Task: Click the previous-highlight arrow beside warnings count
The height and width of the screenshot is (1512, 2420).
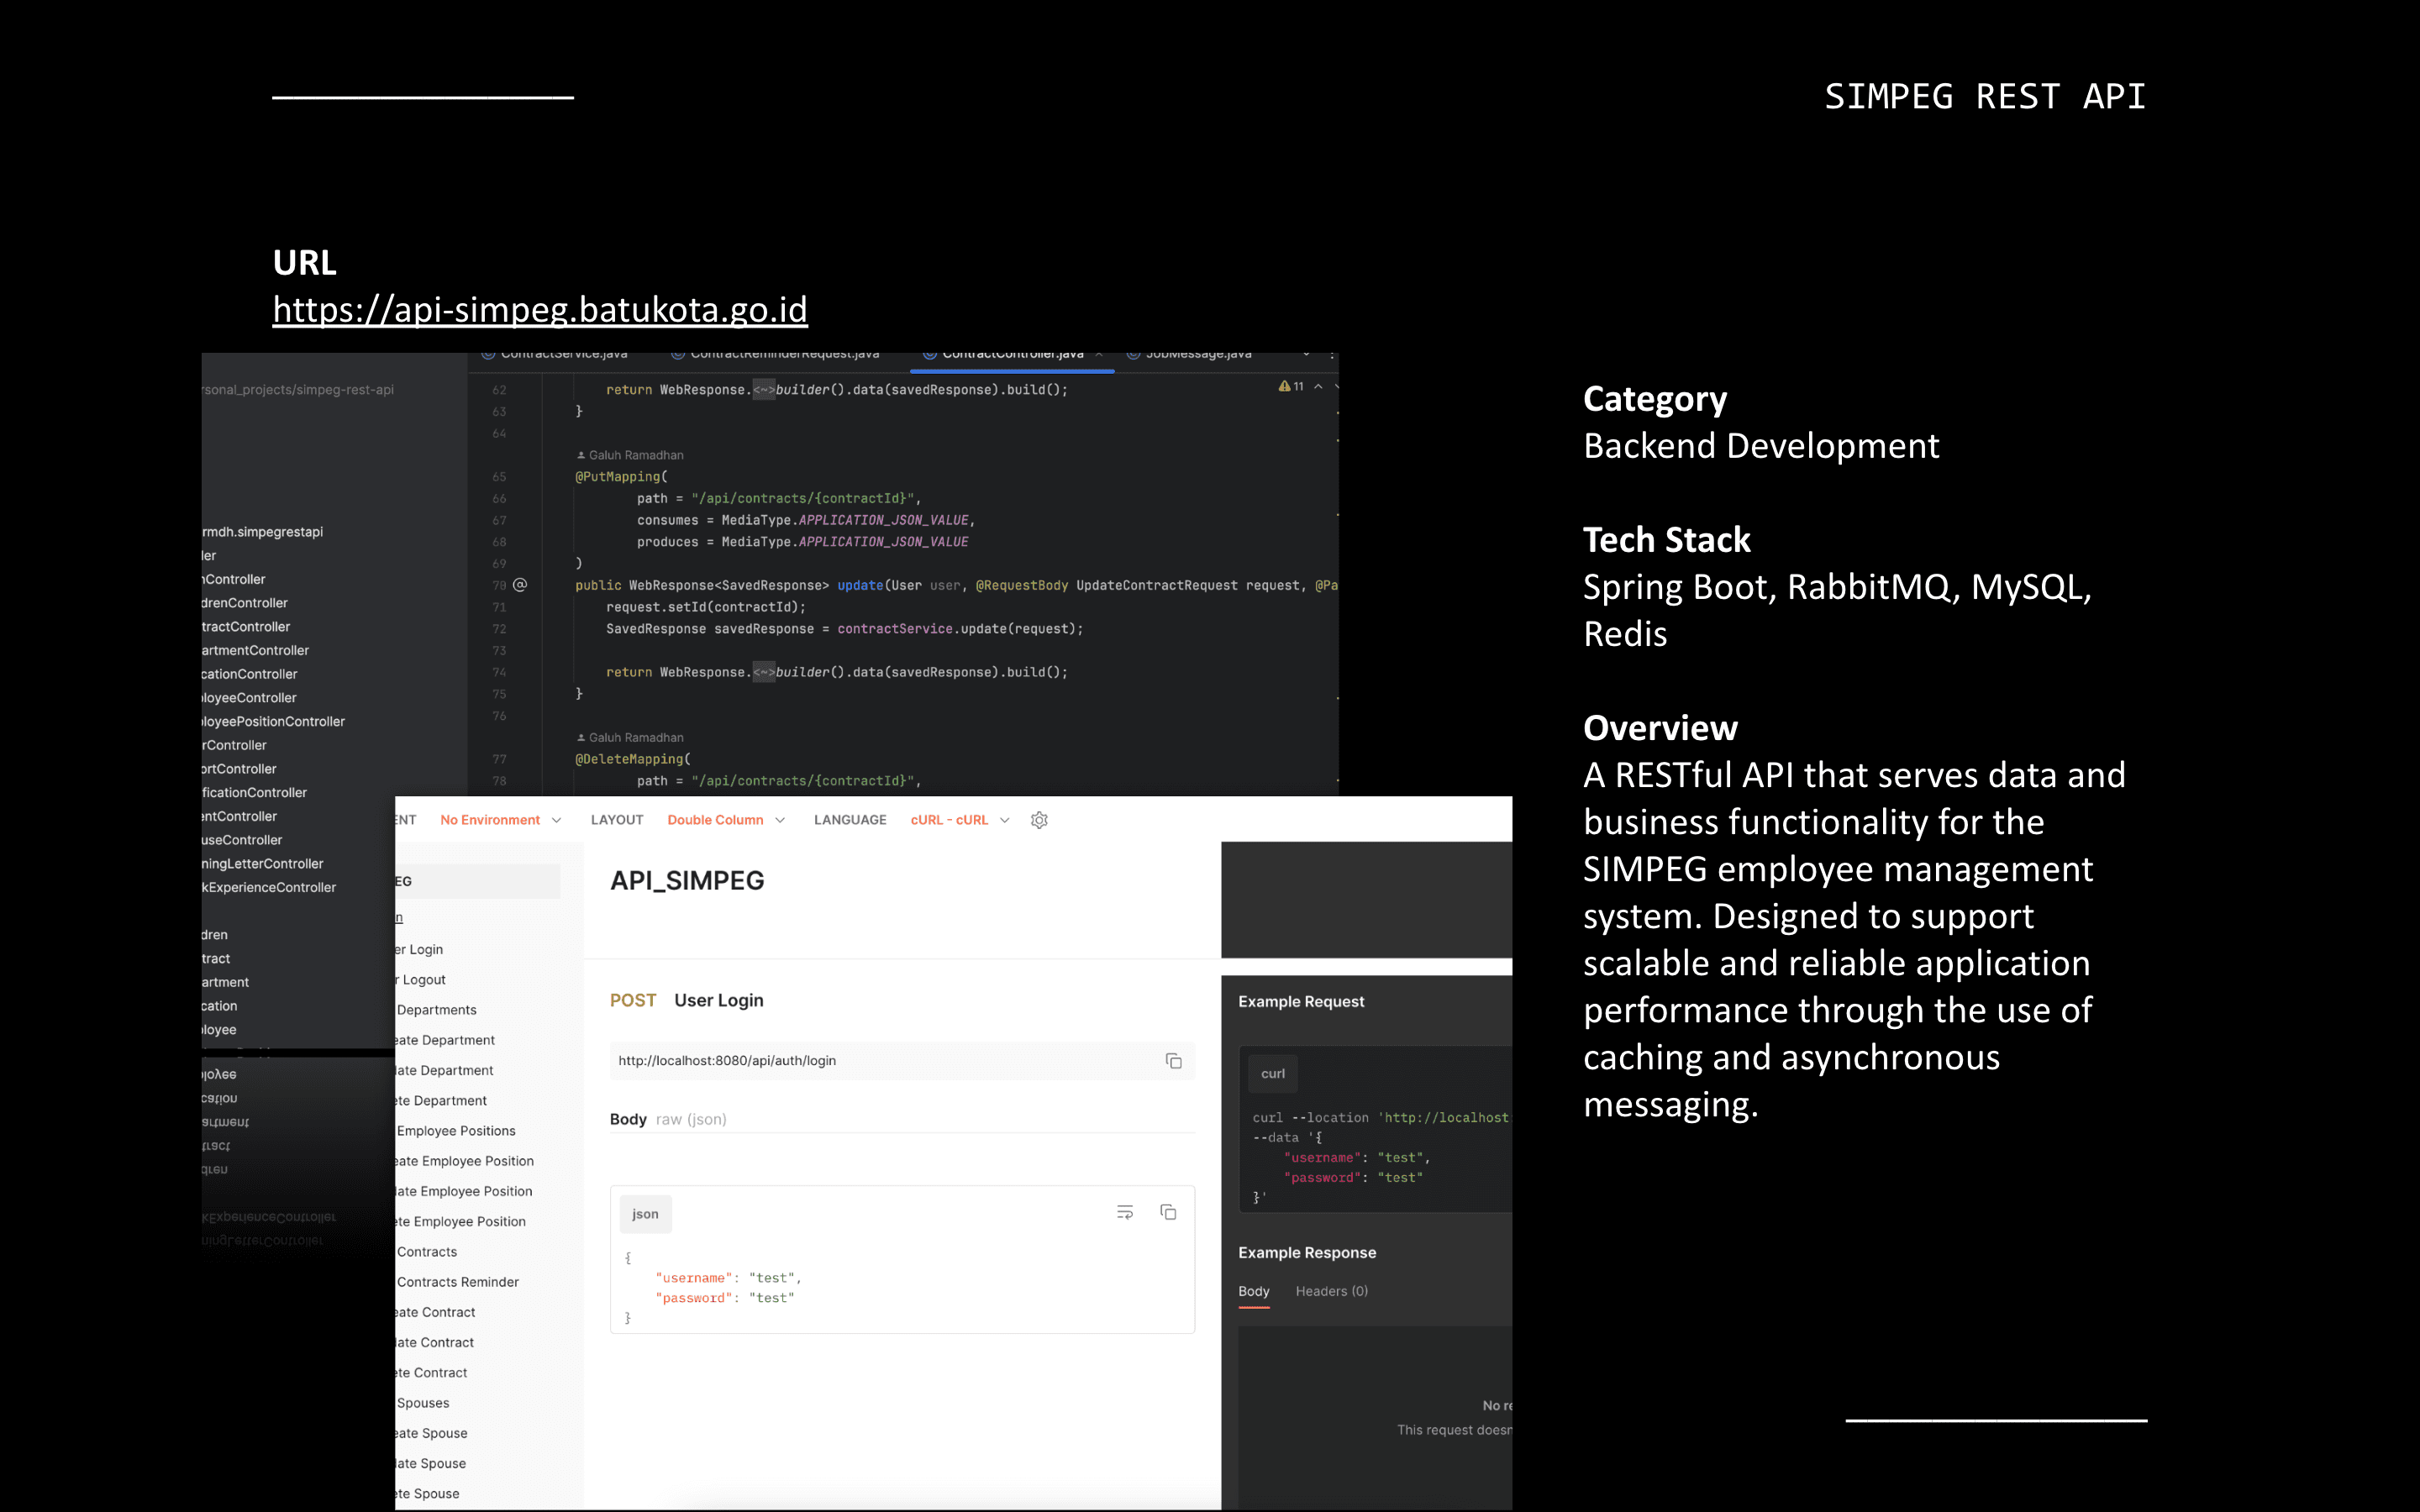Action: (x=1318, y=386)
